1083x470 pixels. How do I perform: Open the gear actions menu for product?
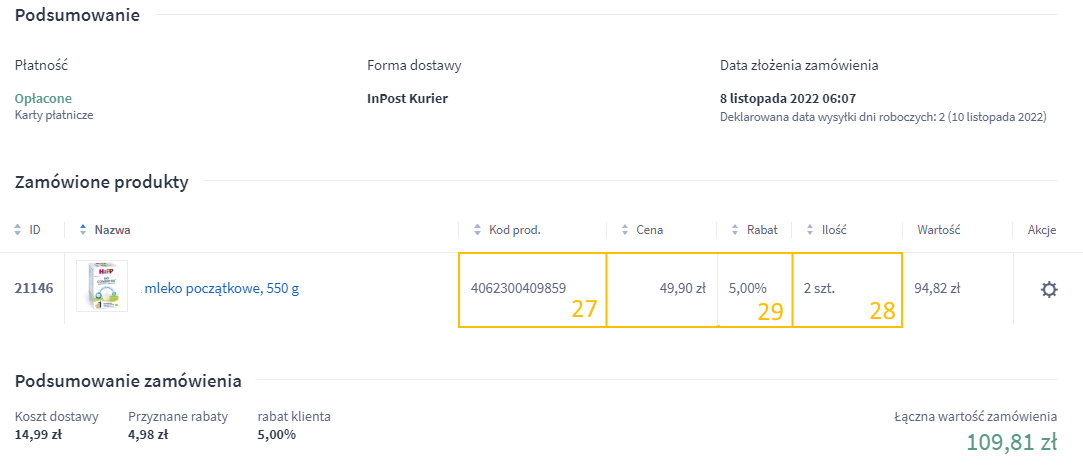(x=1048, y=289)
